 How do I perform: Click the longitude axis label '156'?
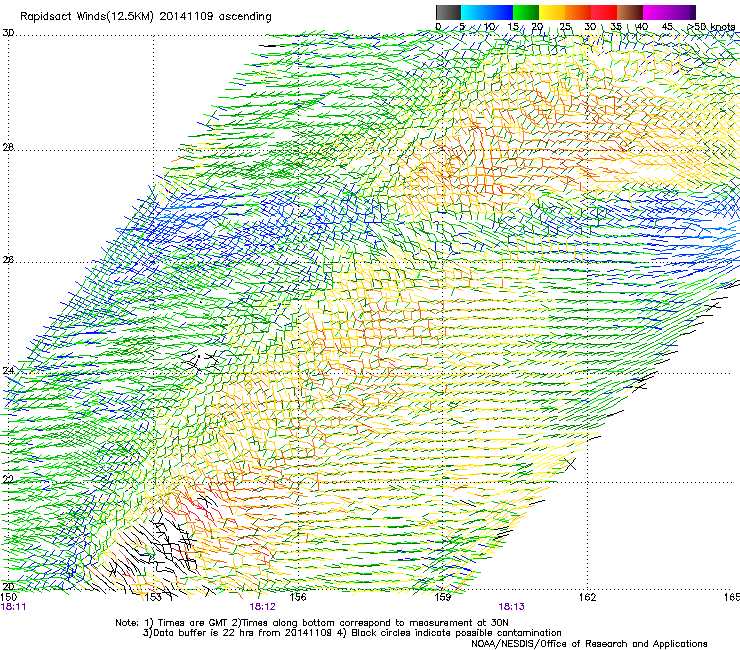tap(298, 597)
